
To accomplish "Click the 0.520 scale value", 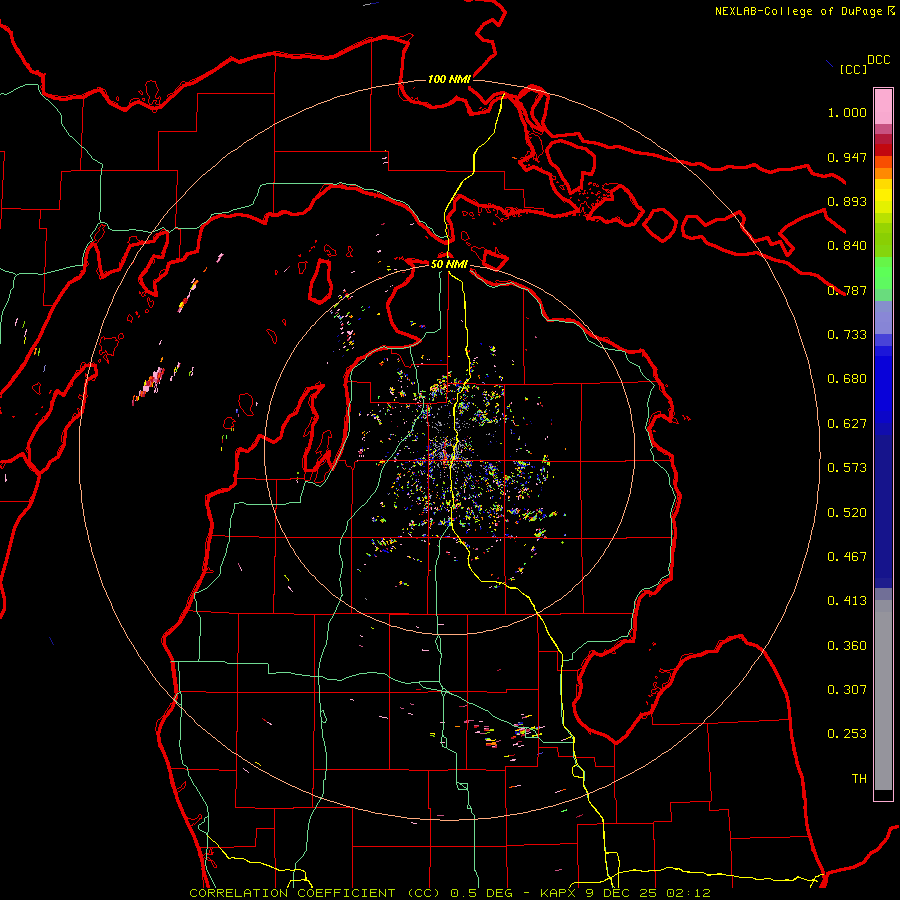I will click(x=847, y=513).
